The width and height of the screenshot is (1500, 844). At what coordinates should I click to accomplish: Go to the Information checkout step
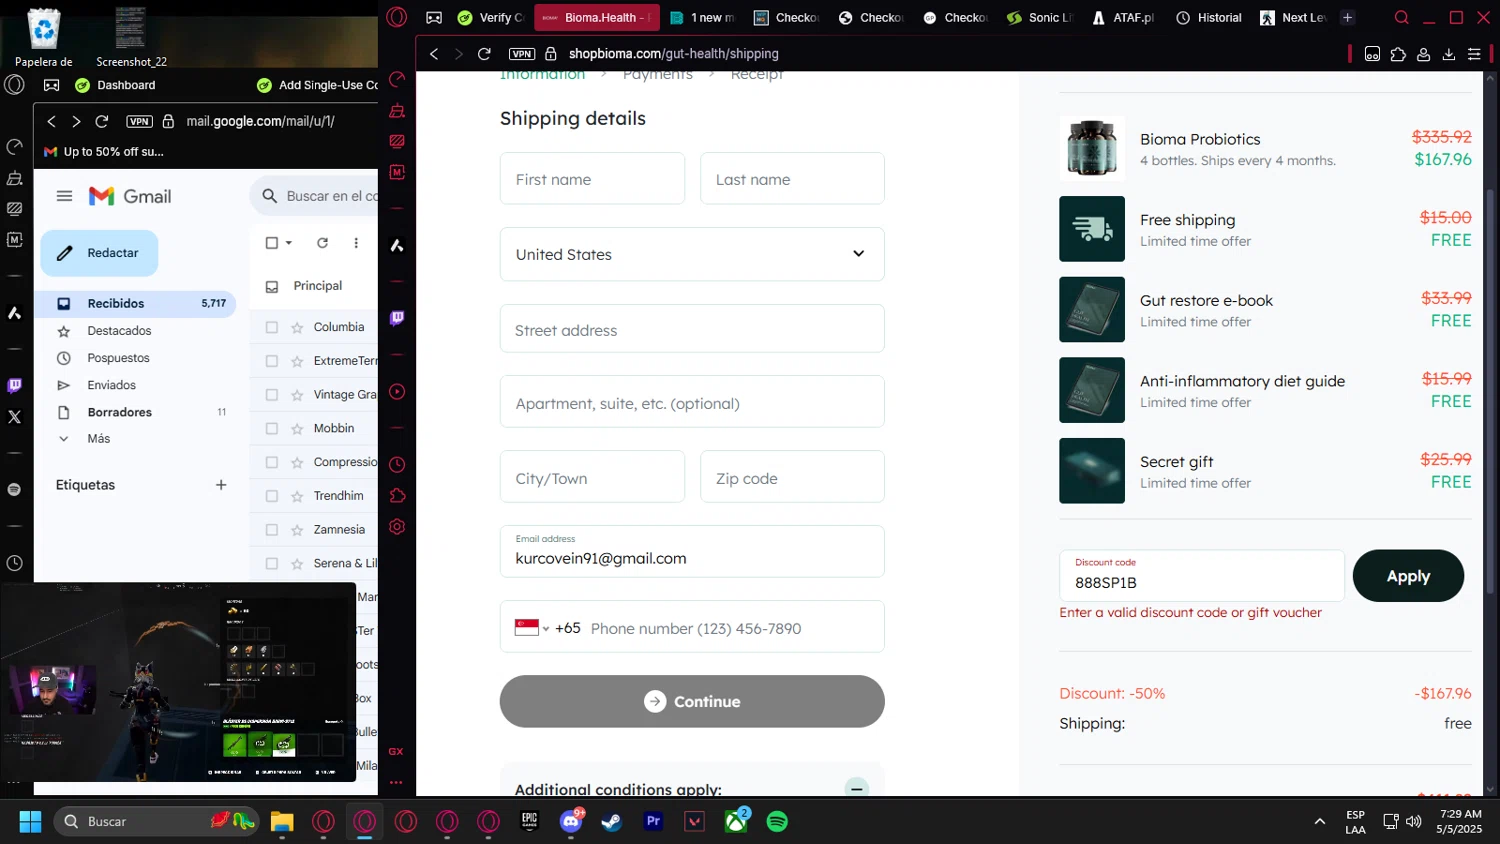coord(542,76)
